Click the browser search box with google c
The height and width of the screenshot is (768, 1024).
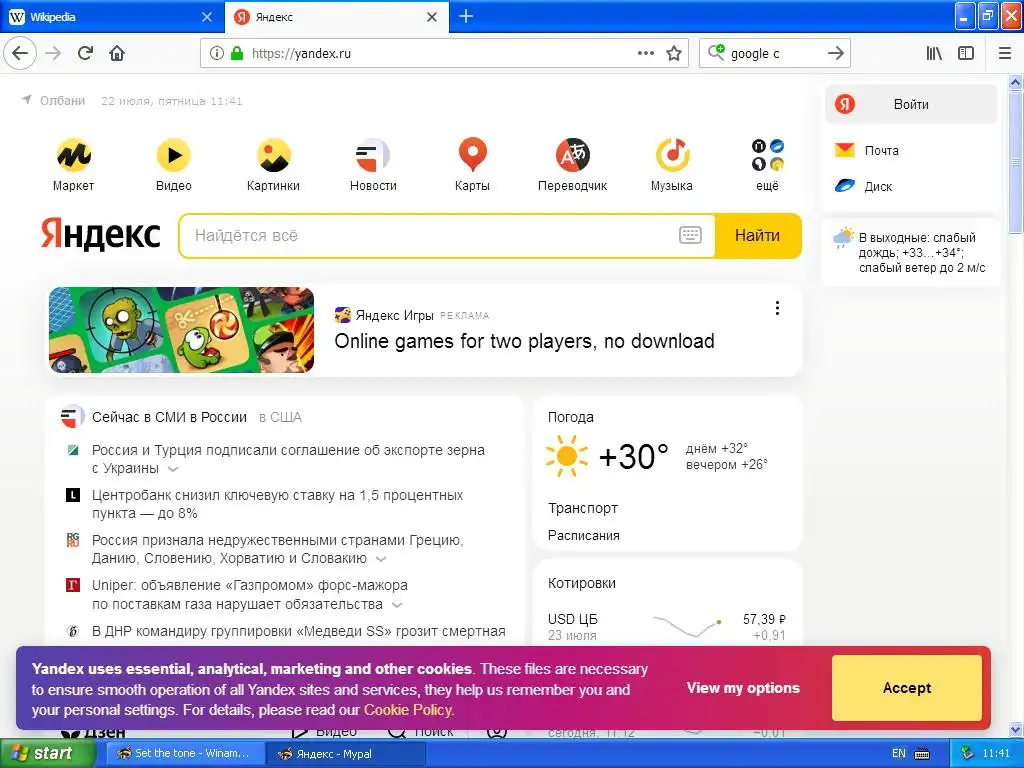[774, 54]
